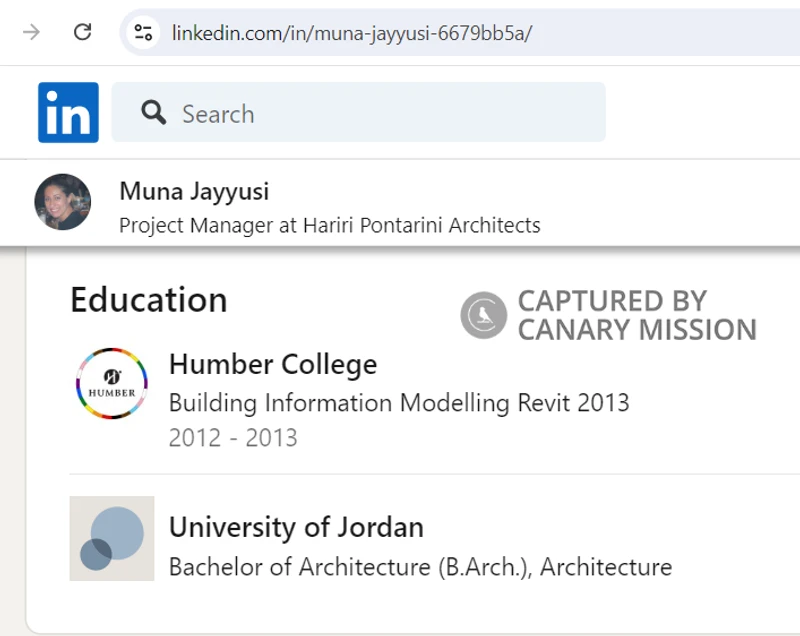Reload the page with the refresh icon
800x636 pixels.
pos(83,32)
